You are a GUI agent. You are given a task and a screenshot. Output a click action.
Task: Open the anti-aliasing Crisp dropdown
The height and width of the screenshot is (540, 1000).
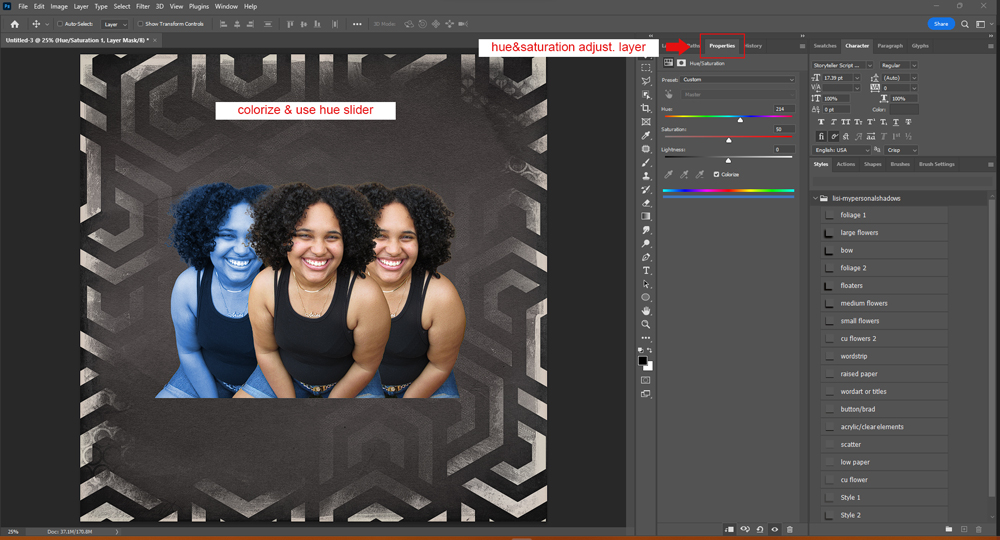point(901,150)
